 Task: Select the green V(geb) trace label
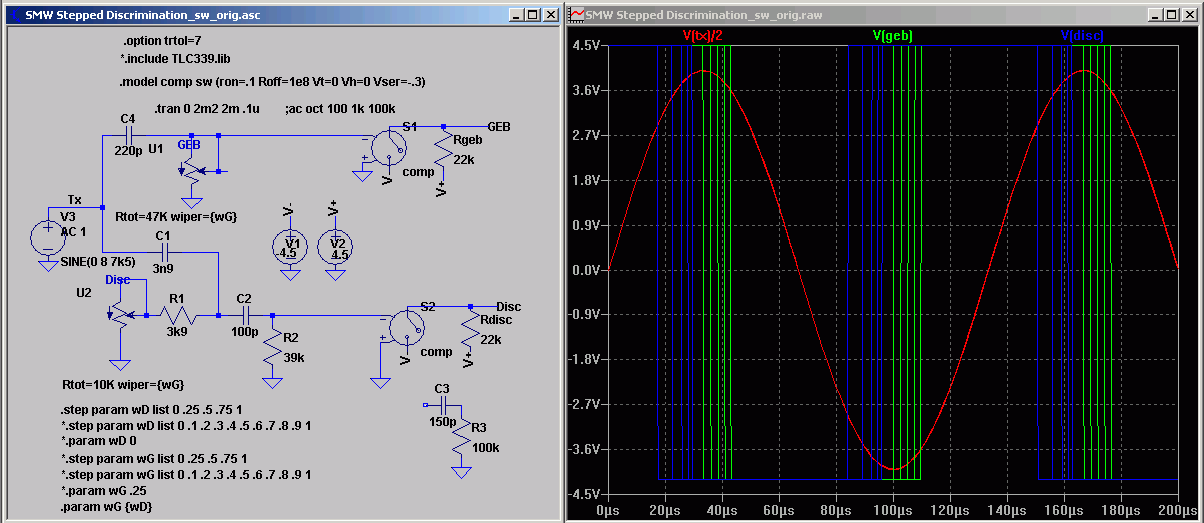892,35
